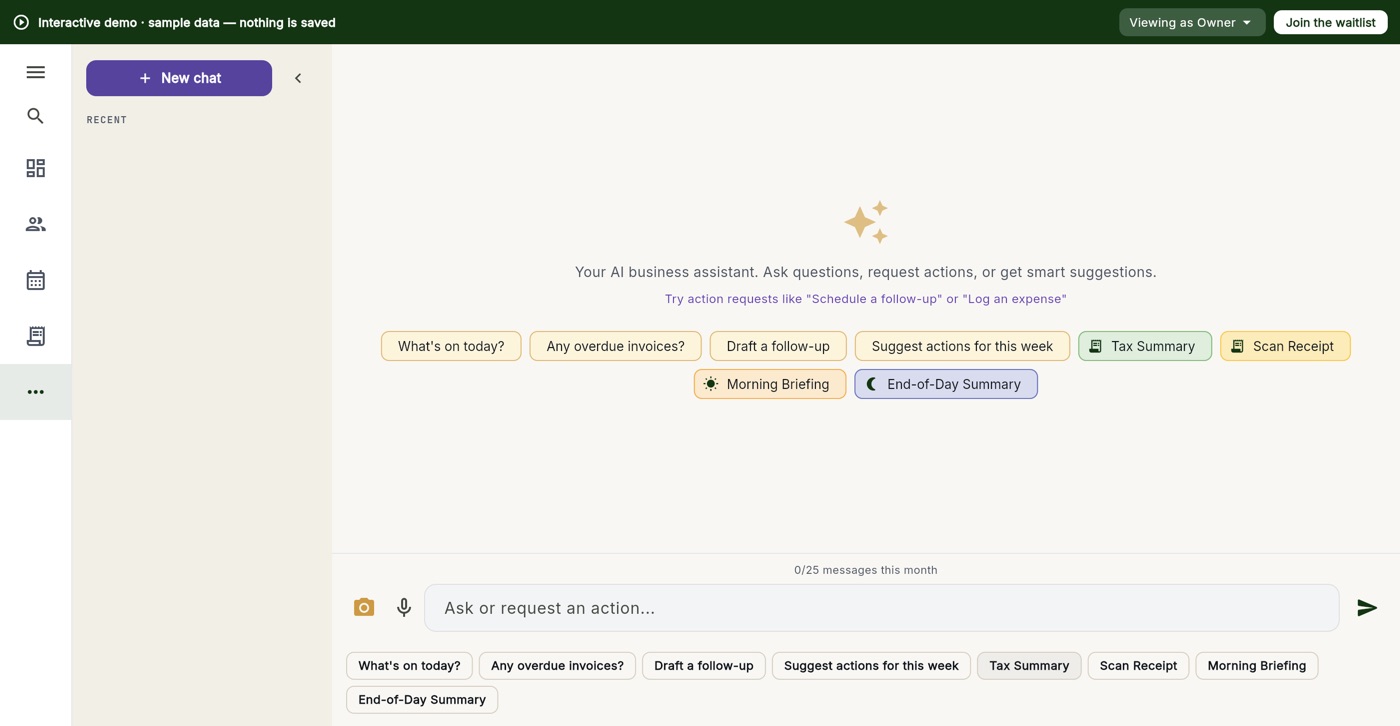This screenshot has width=1400, height=726.
Task: Click bottom End-of-Day Summary quick reply
Action: click(x=422, y=700)
